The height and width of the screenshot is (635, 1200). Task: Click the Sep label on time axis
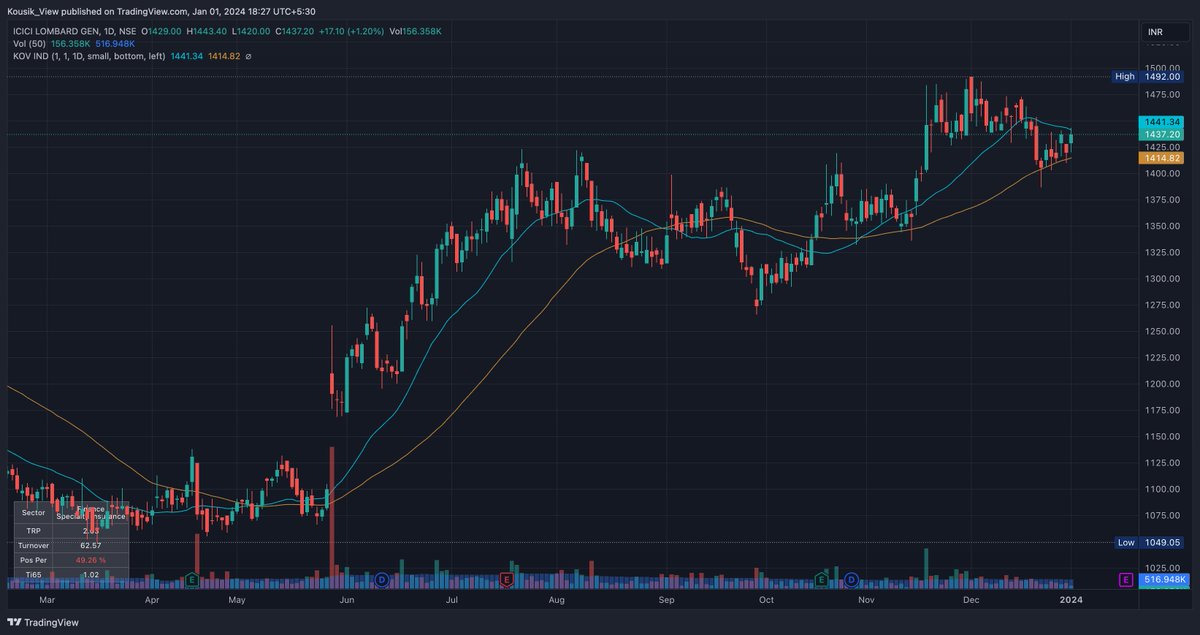668,600
